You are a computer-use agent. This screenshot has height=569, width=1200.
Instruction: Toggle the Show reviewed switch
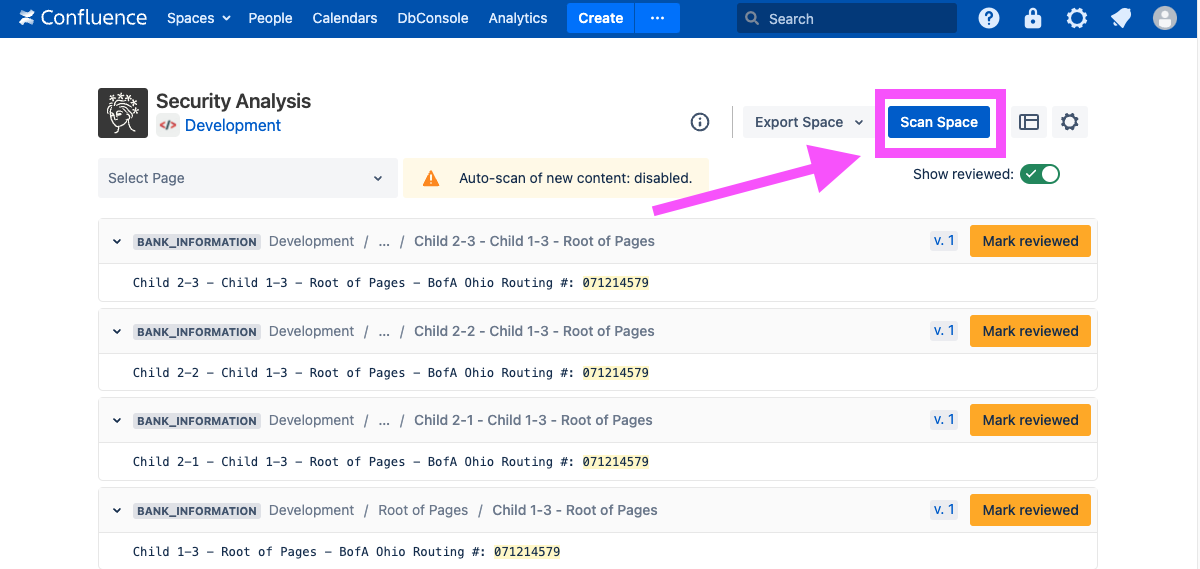[1040, 174]
